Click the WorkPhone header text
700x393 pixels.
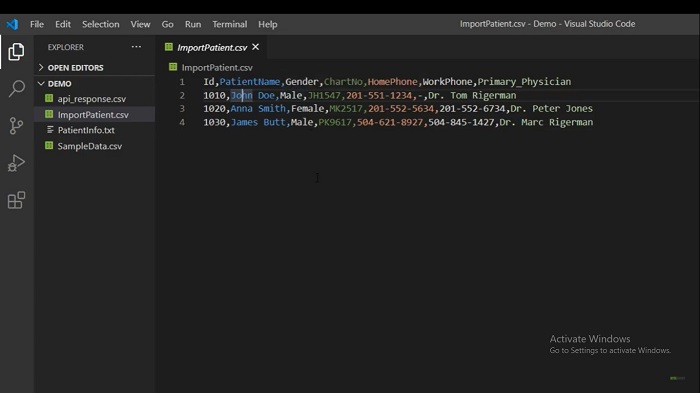[x=447, y=82]
